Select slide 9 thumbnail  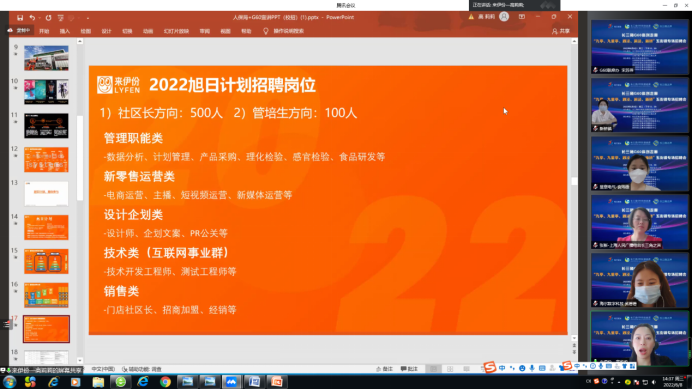click(46, 58)
